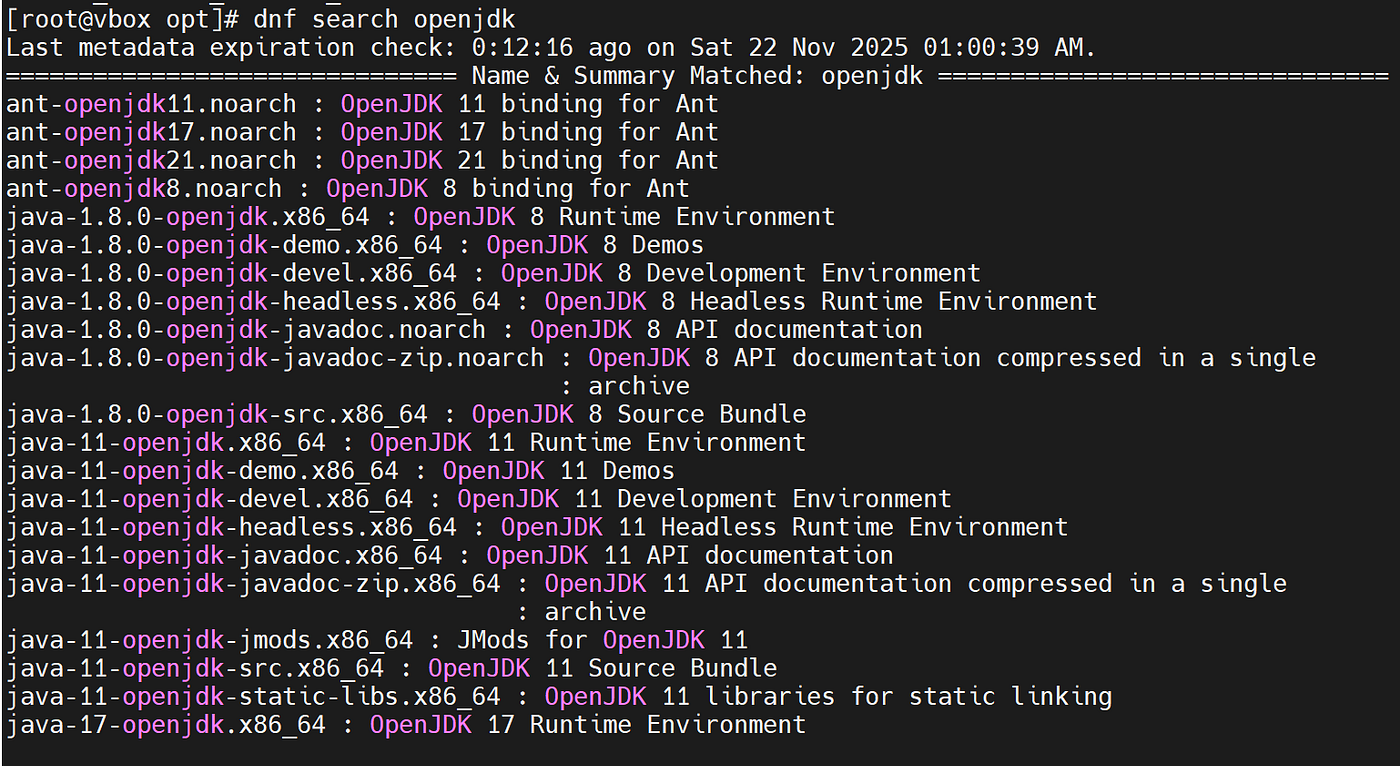The height and width of the screenshot is (766, 1400).
Task: Click the java-11-openjdk-devel.x86_64 package
Action: click(x=209, y=499)
